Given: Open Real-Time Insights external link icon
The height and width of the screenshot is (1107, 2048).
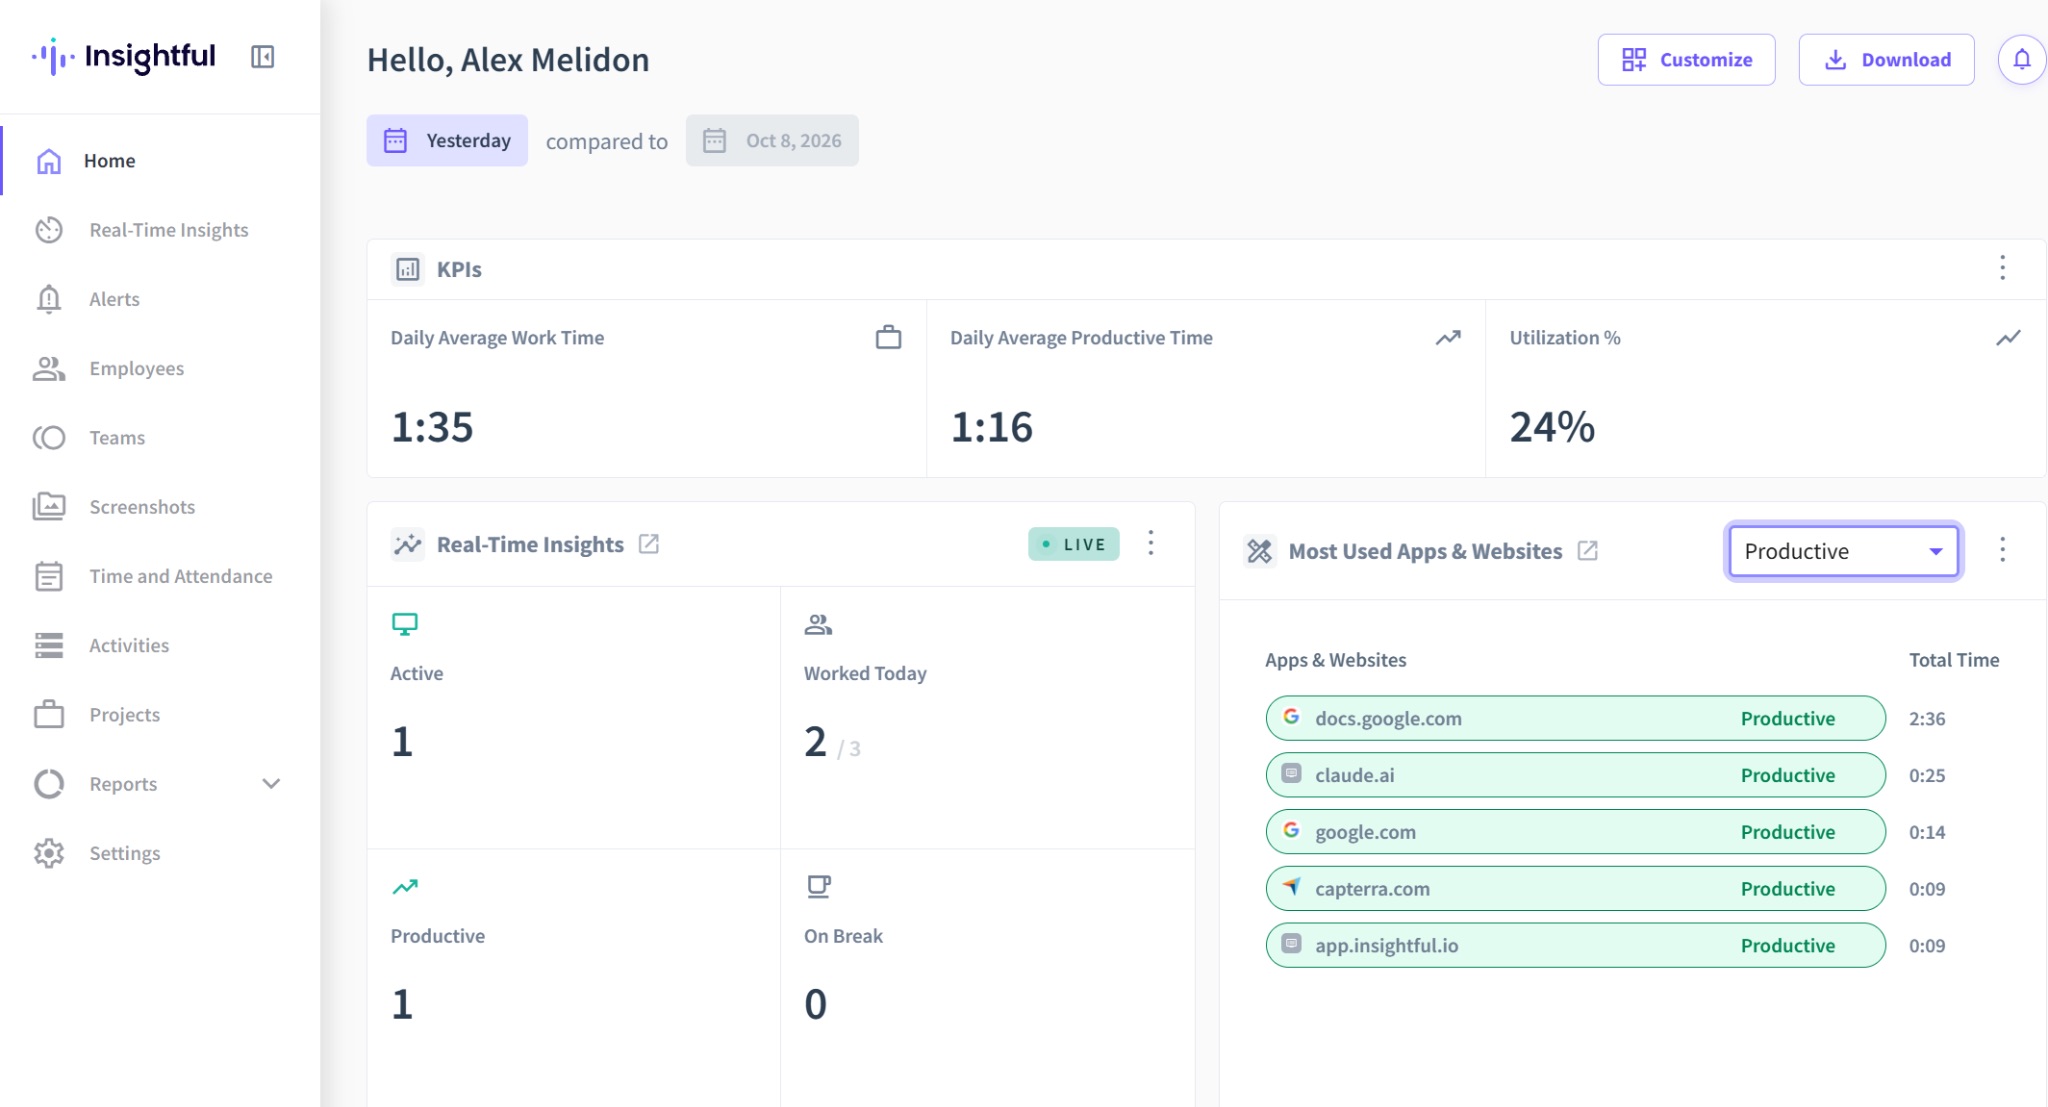Looking at the screenshot, I should pyautogui.click(x=649, y=544).
